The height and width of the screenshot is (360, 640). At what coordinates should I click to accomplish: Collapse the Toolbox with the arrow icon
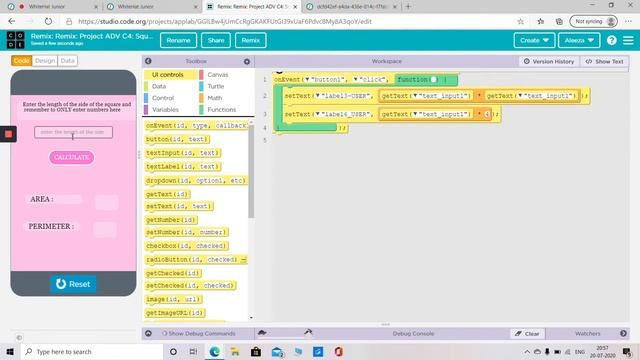coord(148,61)
